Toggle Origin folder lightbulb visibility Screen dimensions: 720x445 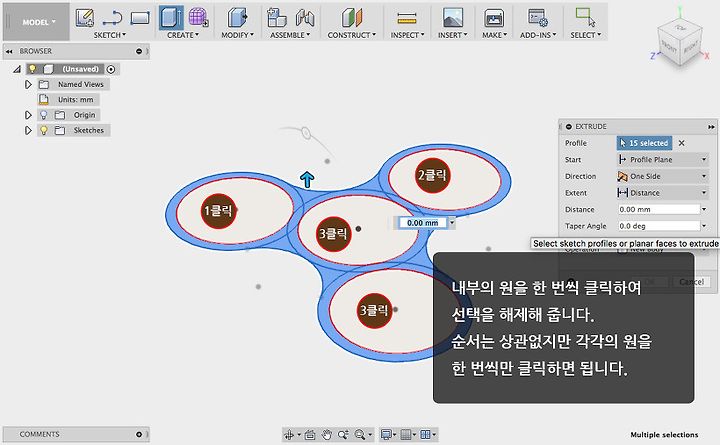[x=44, y=115]
